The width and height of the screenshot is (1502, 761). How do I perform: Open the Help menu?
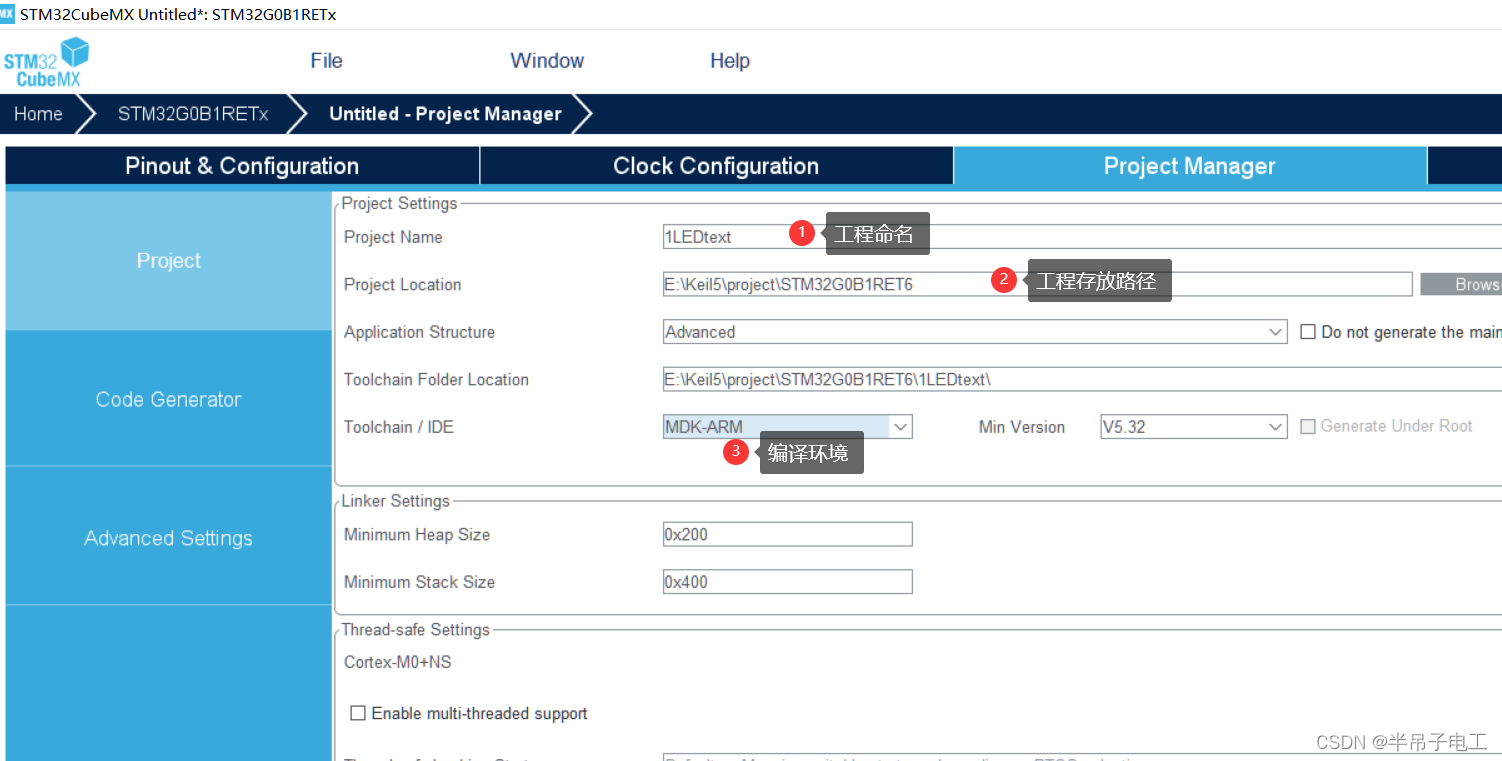[730, 61]
